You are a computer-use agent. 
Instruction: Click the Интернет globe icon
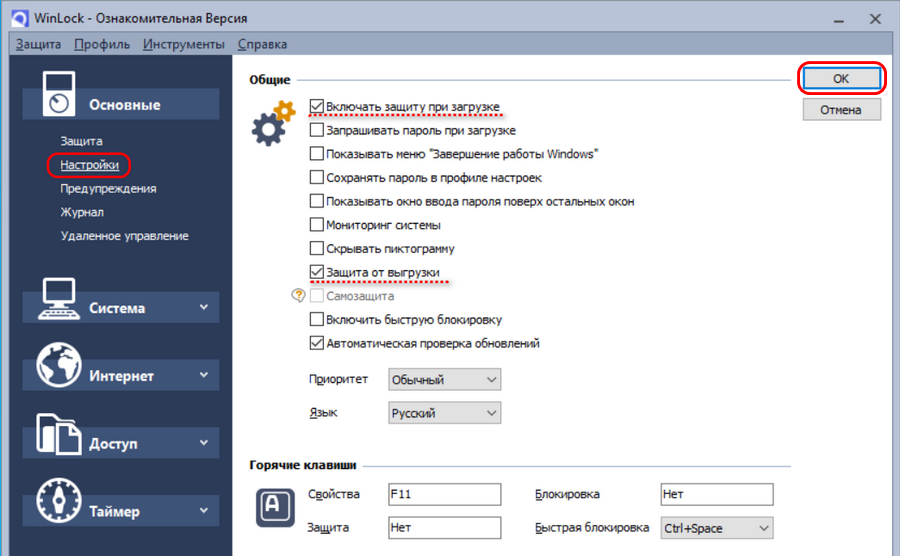[x=60, y=367]
